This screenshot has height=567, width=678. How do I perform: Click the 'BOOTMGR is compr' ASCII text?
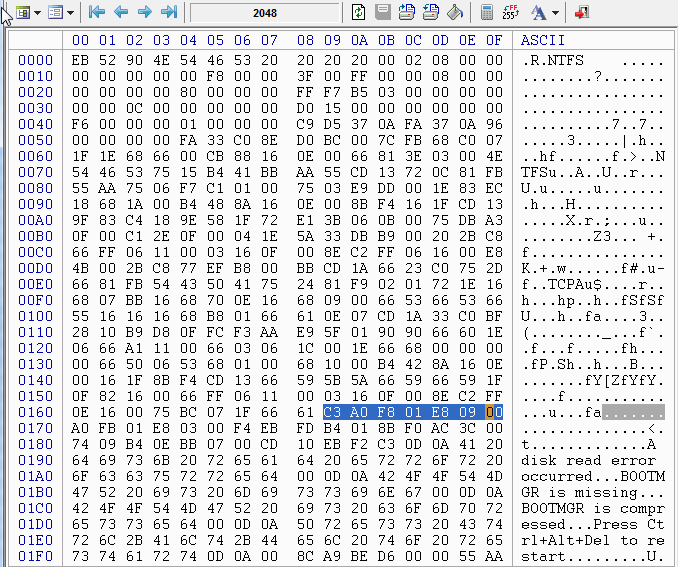coord(593,508)
